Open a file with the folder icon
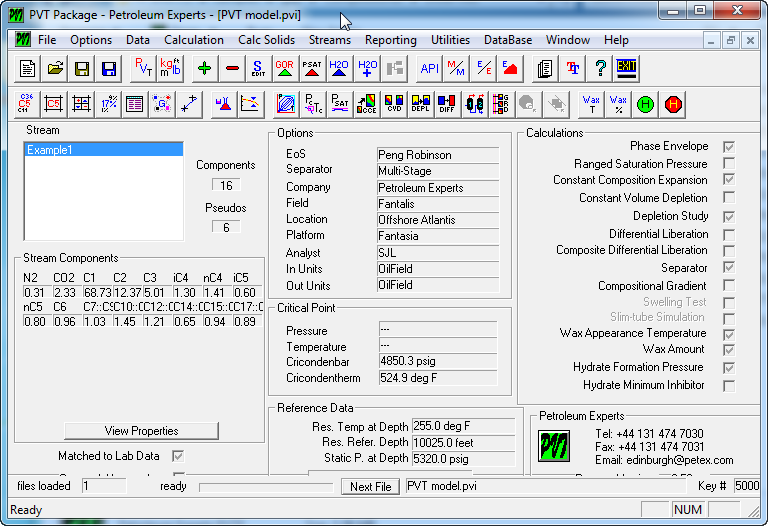The width and height of the screenshot is (768, 526). [x=55, y=69]
